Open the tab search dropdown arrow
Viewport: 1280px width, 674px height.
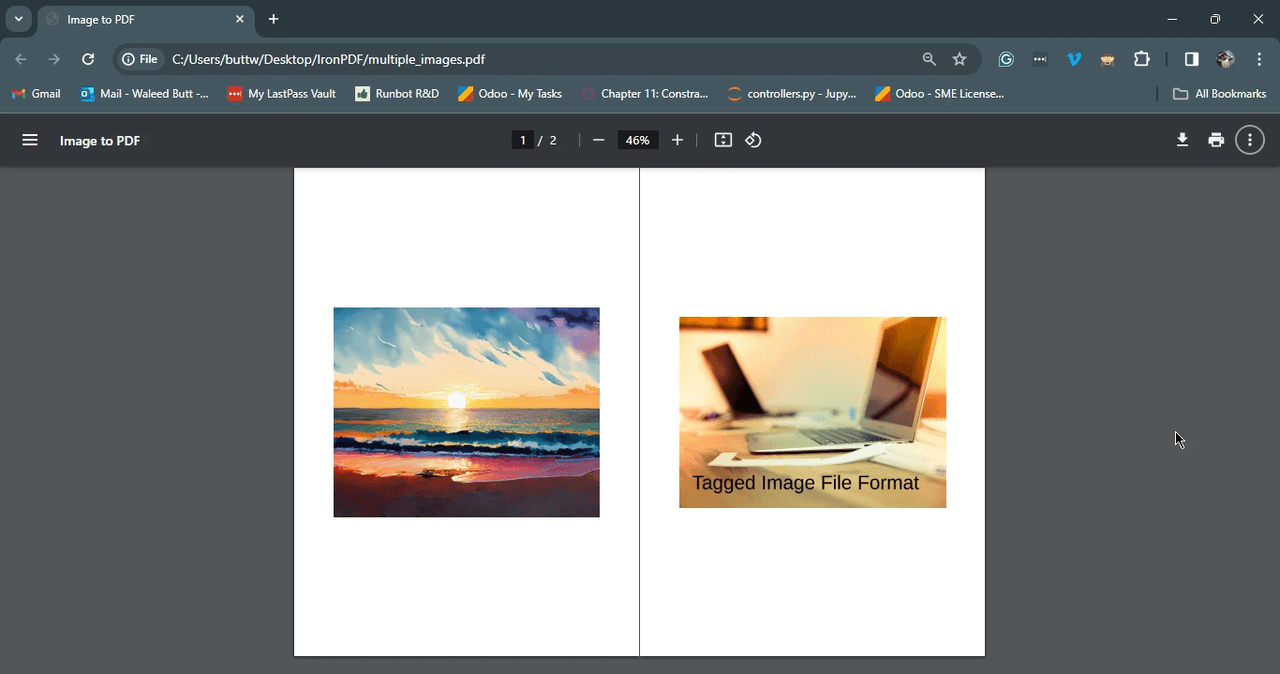point(18,19)
